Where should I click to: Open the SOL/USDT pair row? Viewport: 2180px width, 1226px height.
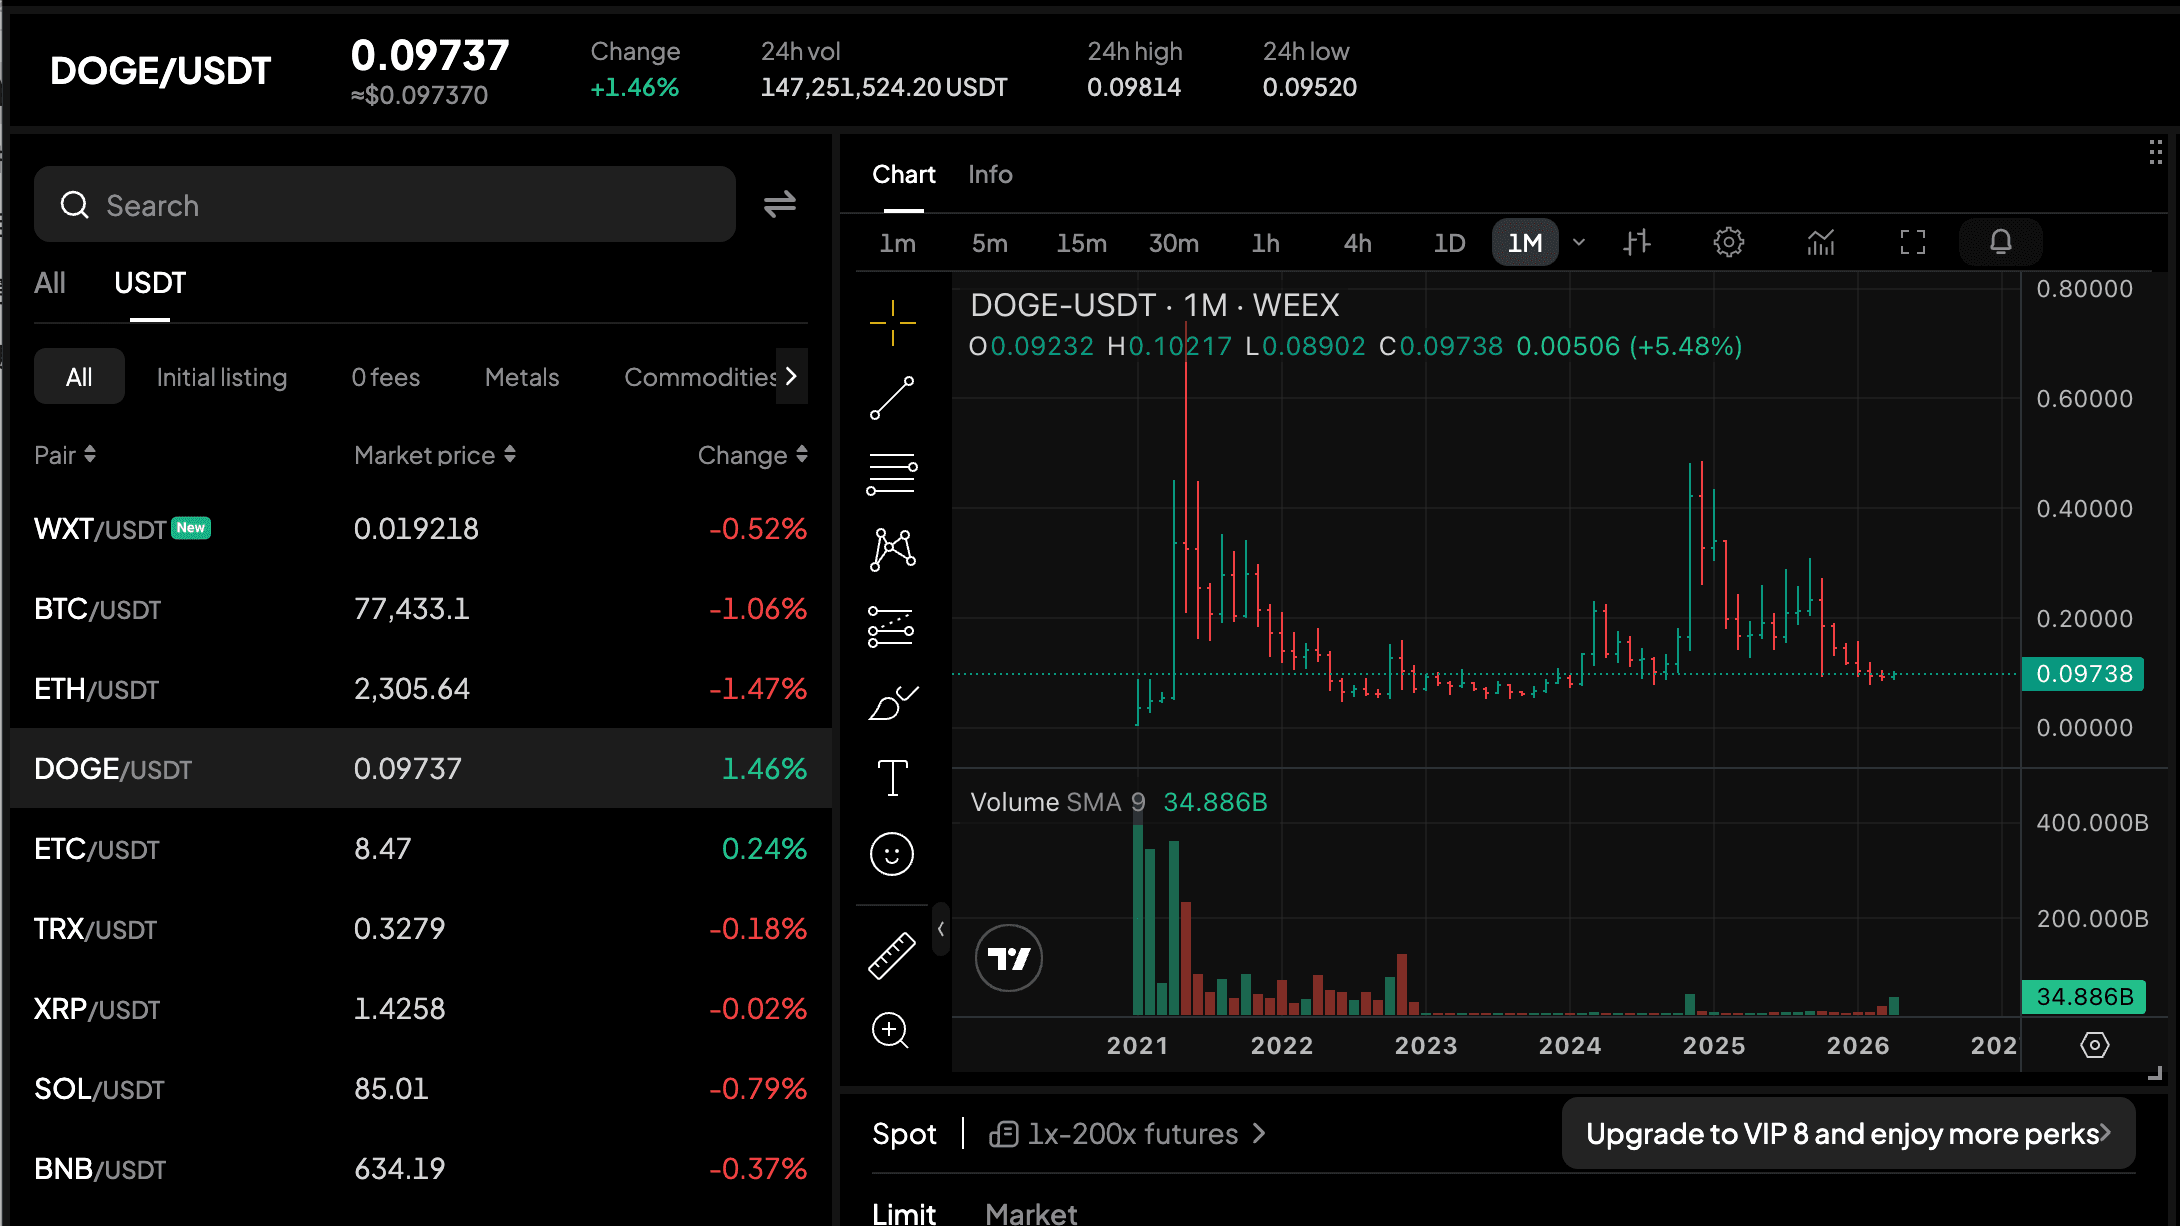tap(420, 1088)
